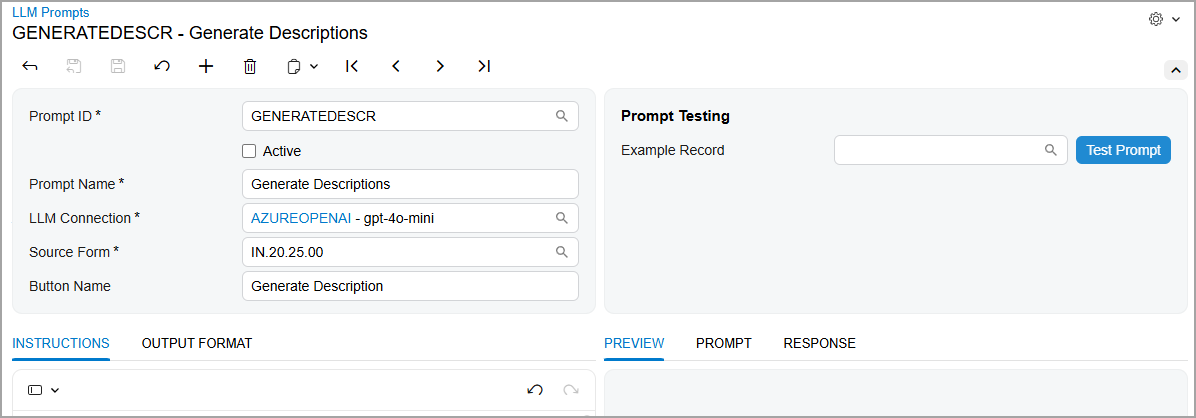Screen dimensions: 1196x418
Task: Add a new record with plus icon
Action: click(x=206, y=67)
